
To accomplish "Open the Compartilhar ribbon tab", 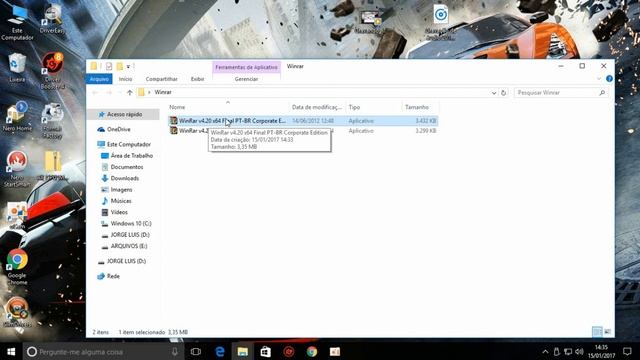I will point(162,79).
